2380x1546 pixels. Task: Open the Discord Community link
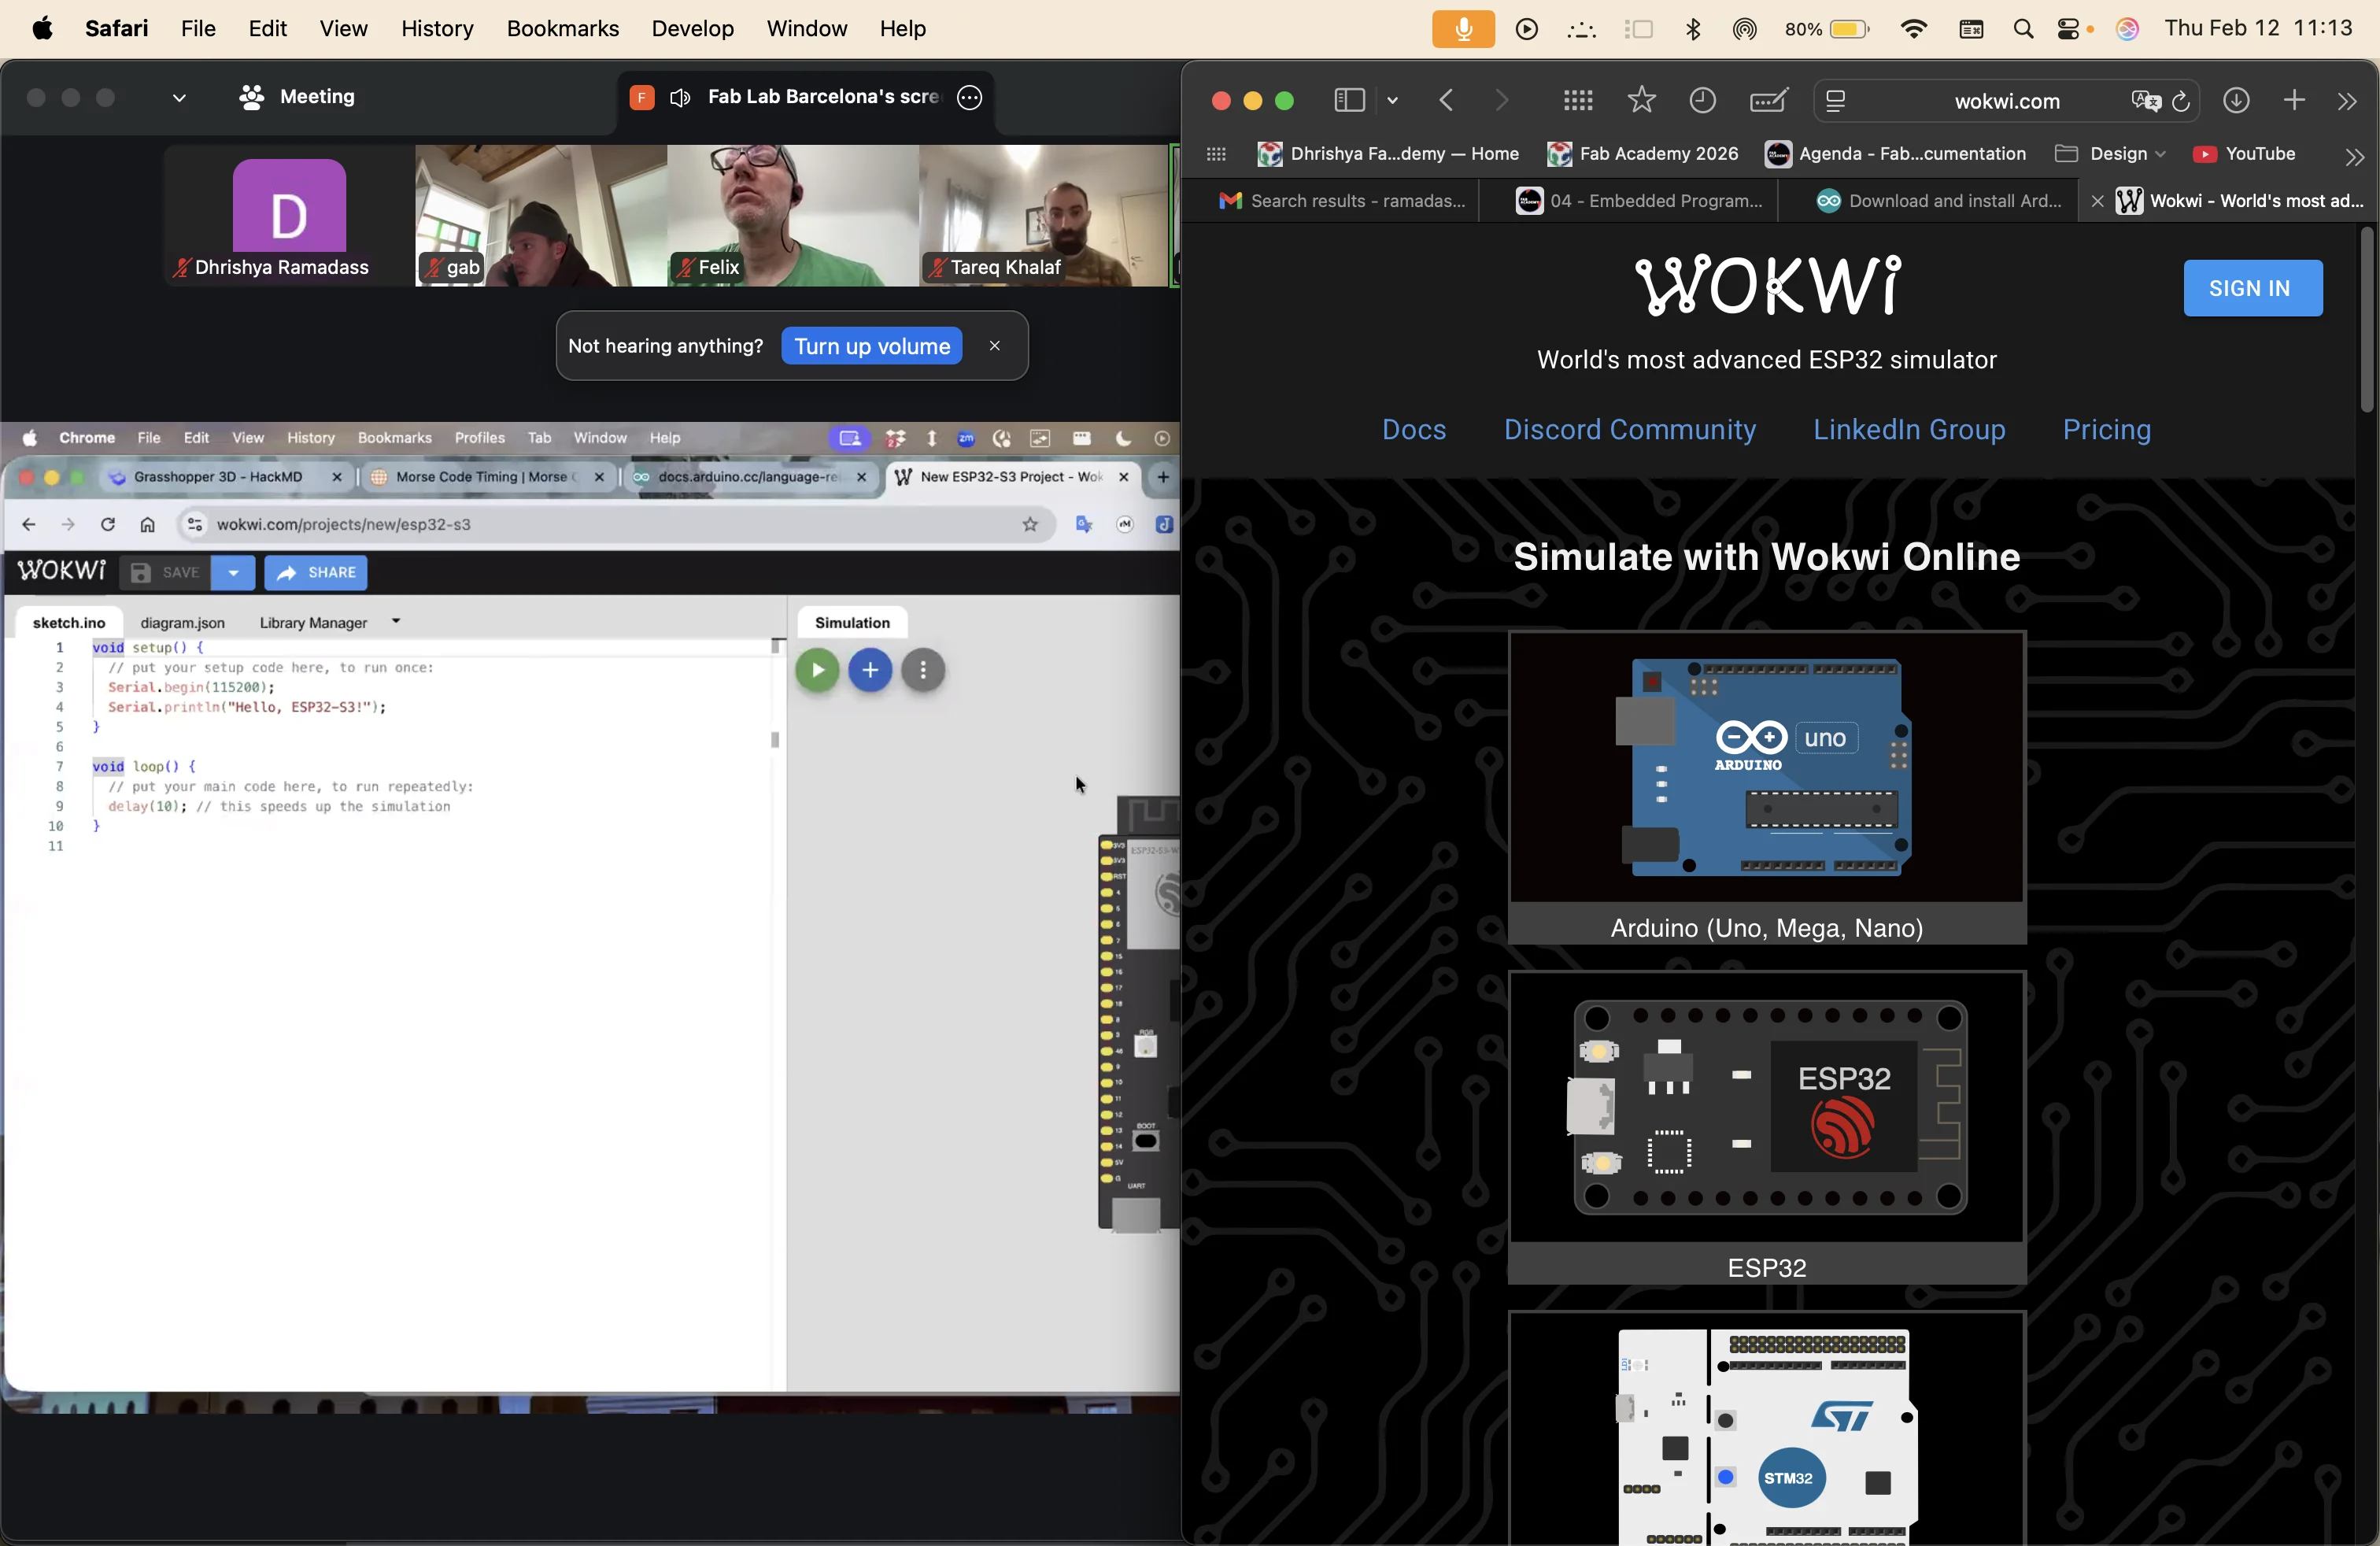point(1629,429)
